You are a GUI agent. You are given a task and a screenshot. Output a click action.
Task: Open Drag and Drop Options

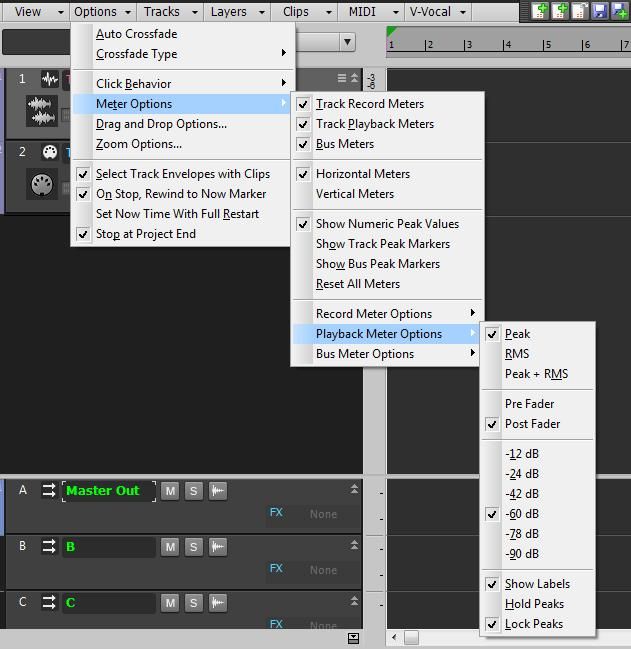click(161, 124)
